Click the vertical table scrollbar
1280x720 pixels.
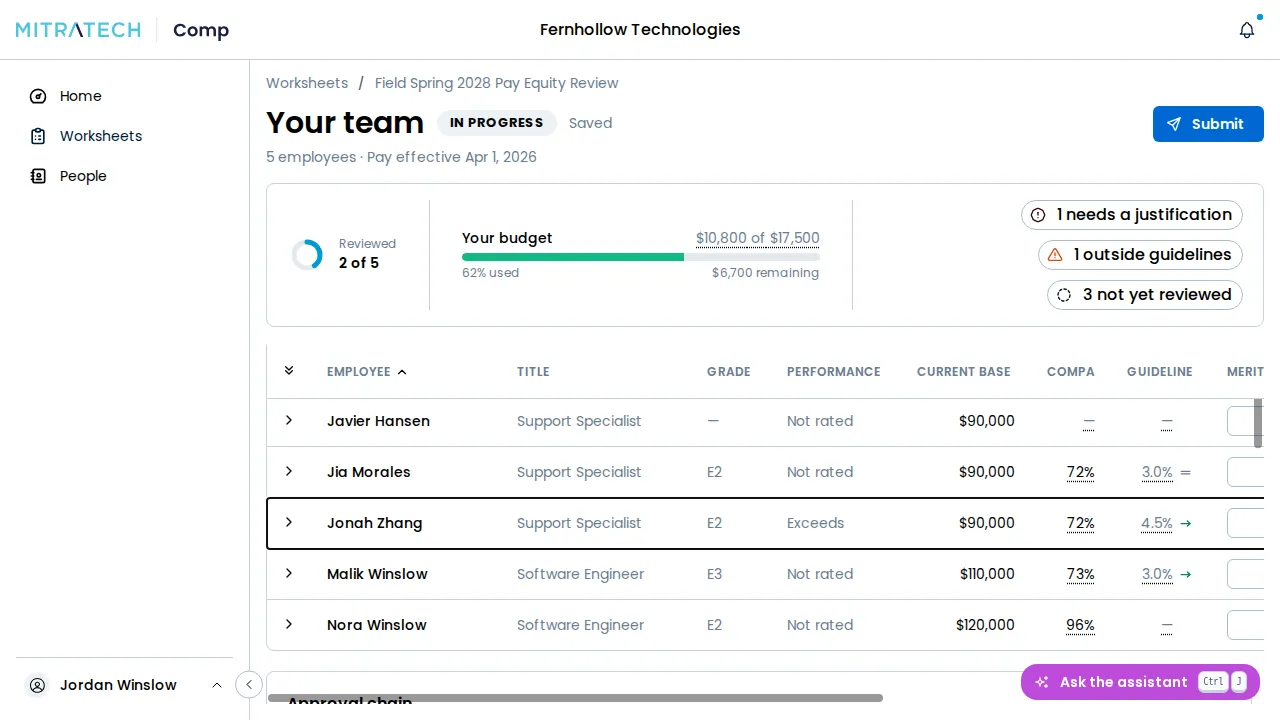1258,423
